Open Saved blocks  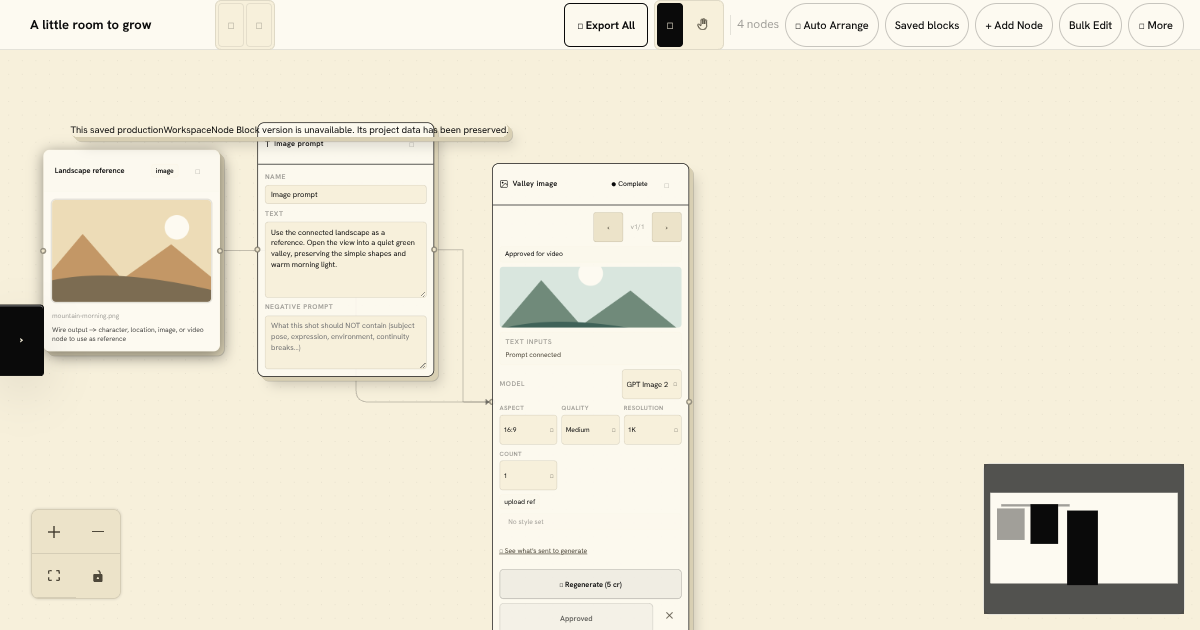click(x=927, y=25)
